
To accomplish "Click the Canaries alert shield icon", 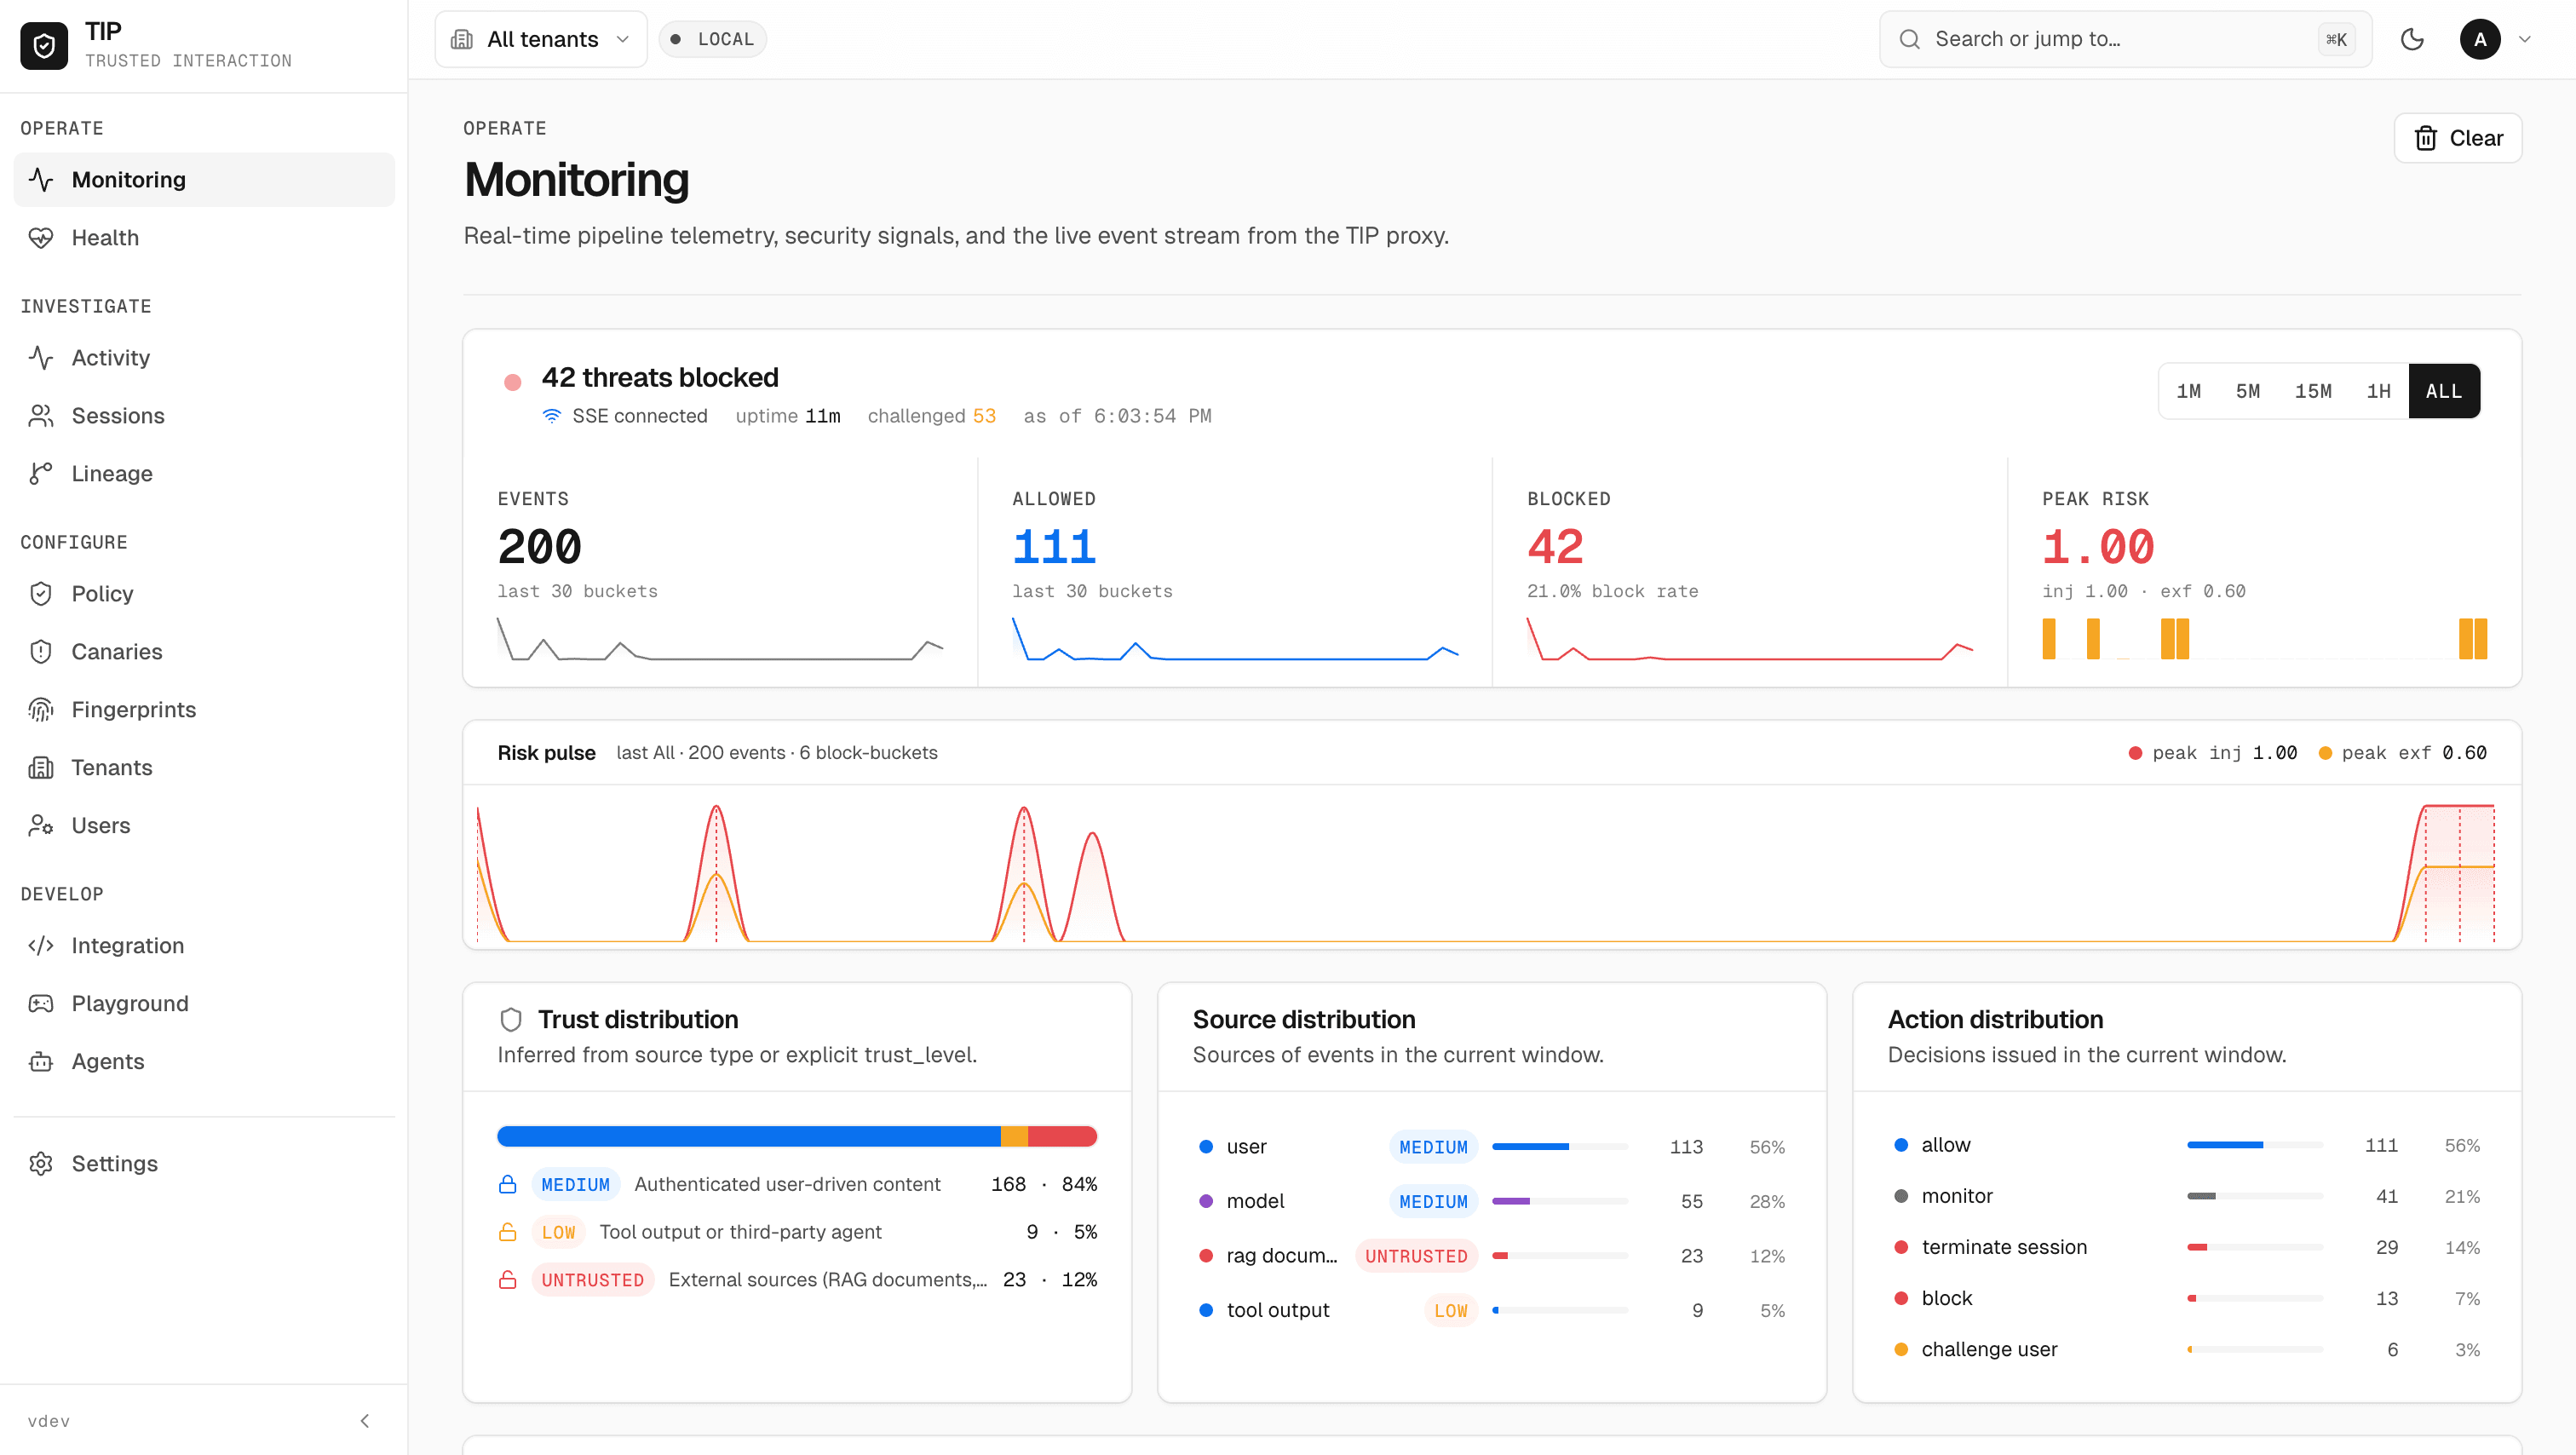I will [41, 652].
